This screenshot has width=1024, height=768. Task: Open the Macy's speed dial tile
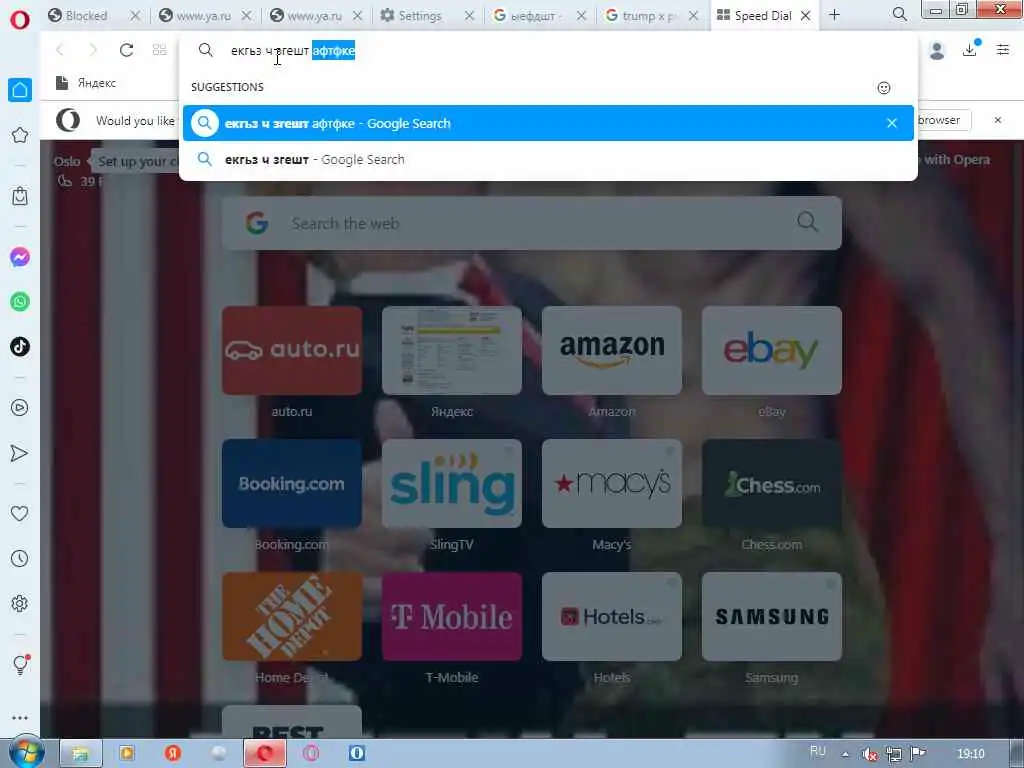(612, 483)
